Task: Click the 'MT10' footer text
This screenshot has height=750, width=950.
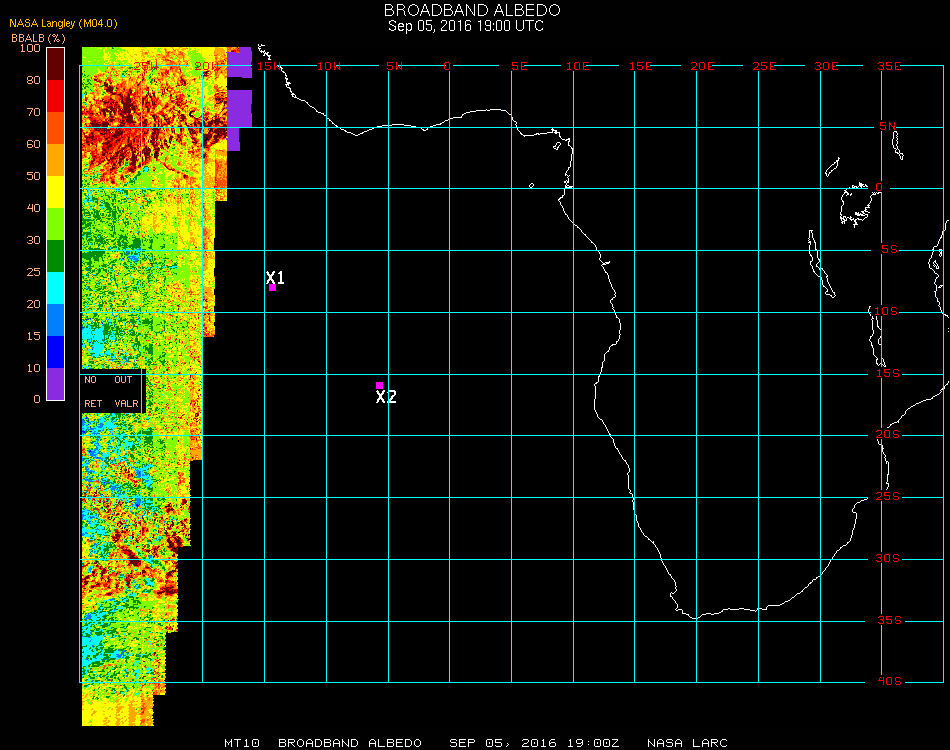Action: 242,743
